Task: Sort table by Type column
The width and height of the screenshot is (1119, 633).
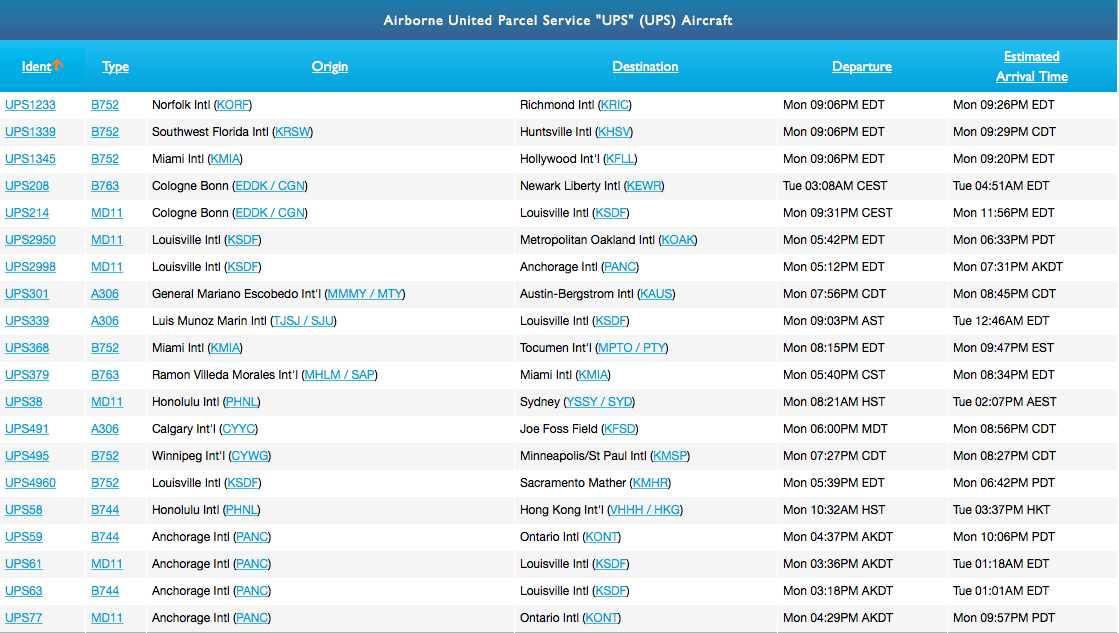Action: pyautogui.click(x=115, y=66)
